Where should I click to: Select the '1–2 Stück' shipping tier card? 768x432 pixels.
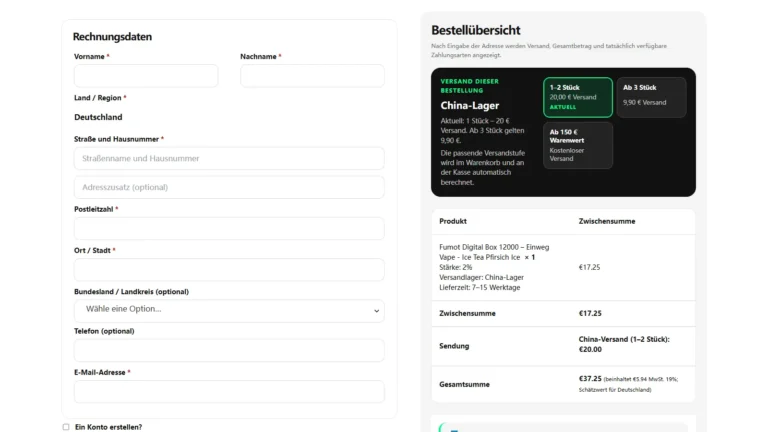tap(578, 97)
